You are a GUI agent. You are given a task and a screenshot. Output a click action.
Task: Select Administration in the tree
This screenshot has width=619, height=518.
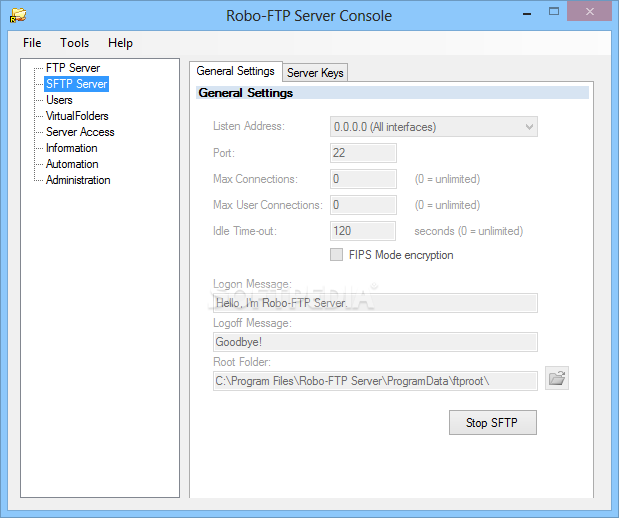click(78, 180)
